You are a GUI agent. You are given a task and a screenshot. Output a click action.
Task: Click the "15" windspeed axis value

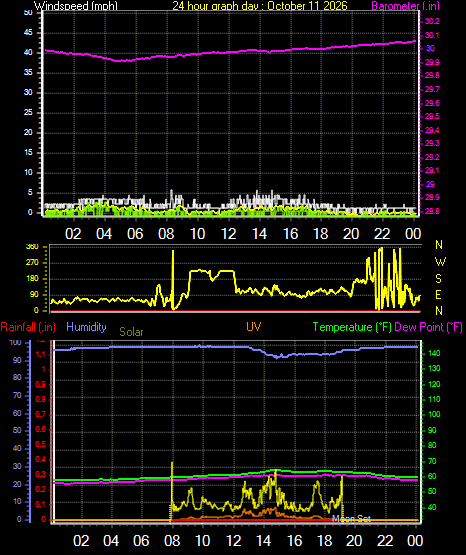[28, 153]
